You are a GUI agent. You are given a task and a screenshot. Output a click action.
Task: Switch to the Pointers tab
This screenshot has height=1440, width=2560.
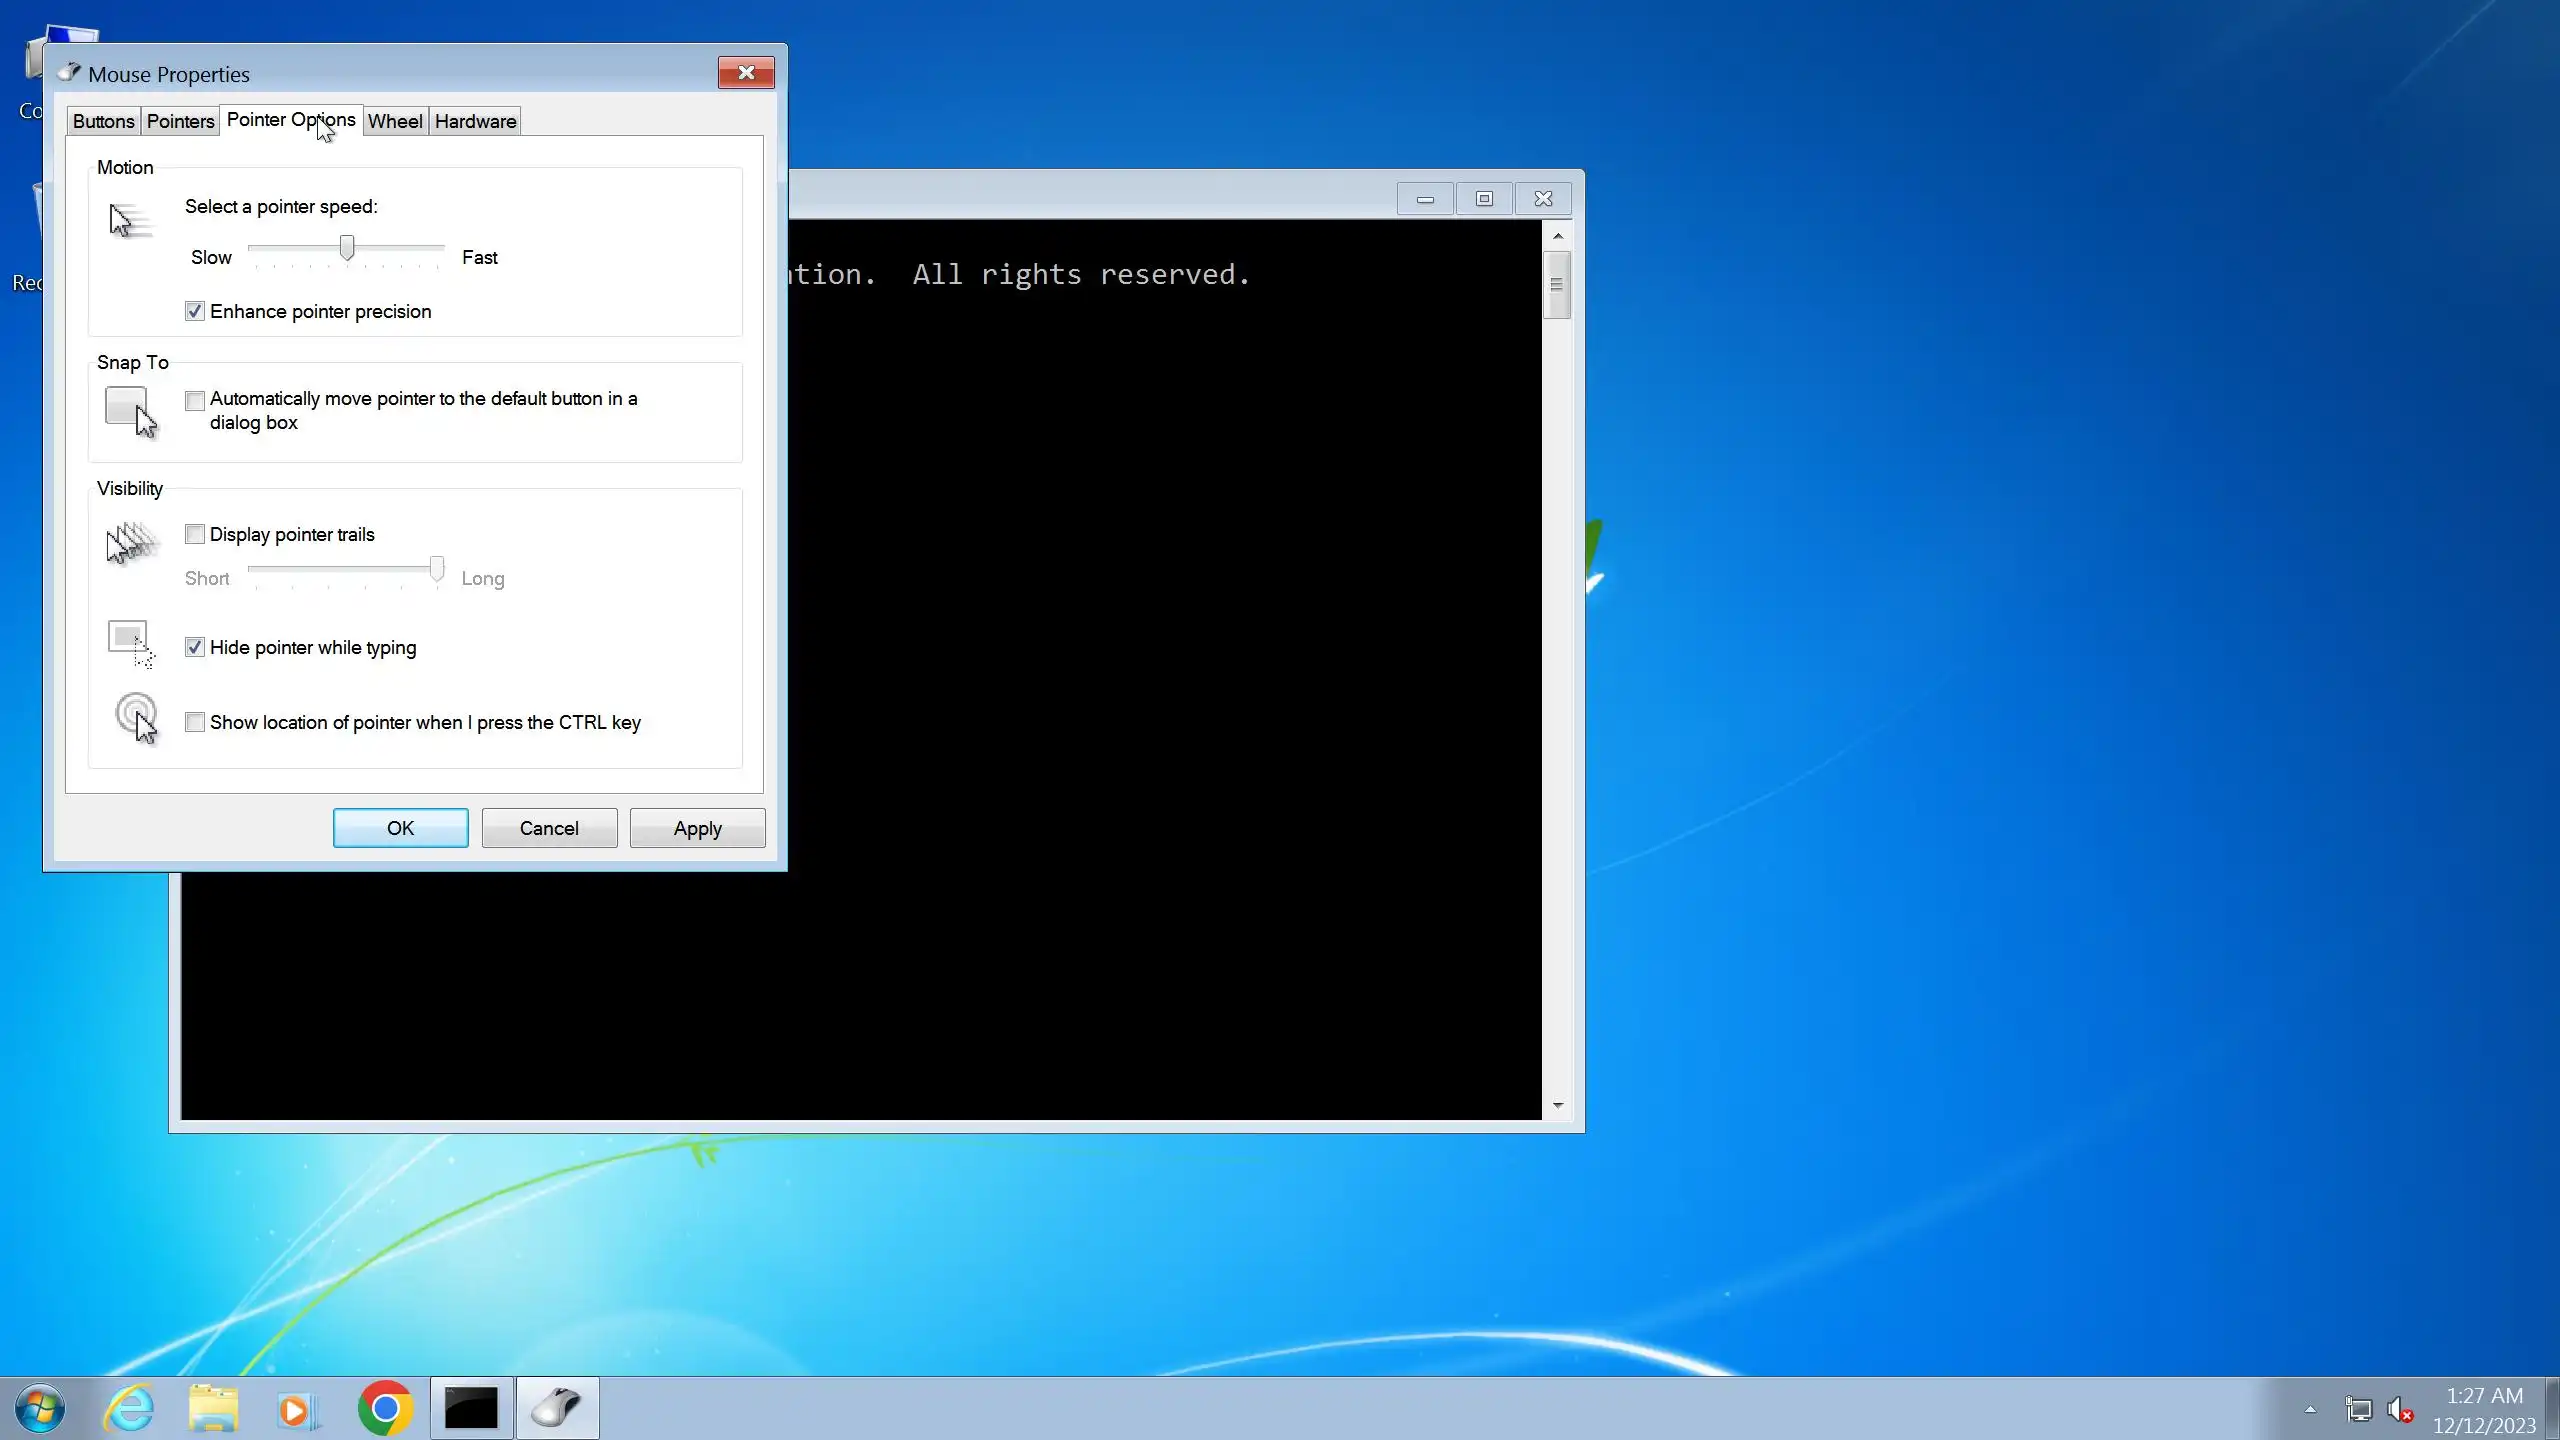pyautogui.click(x=180, y=122)
